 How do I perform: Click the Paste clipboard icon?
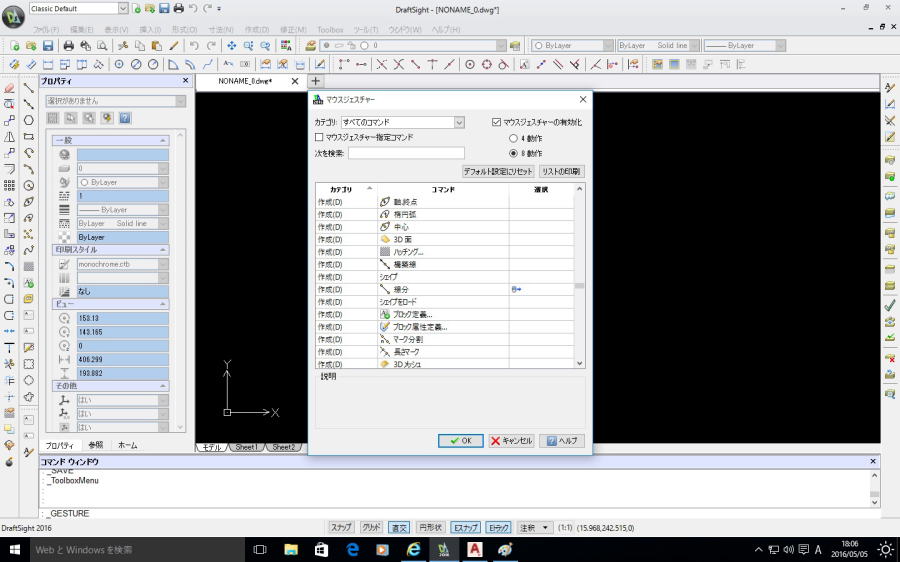[x=156, y=45]
